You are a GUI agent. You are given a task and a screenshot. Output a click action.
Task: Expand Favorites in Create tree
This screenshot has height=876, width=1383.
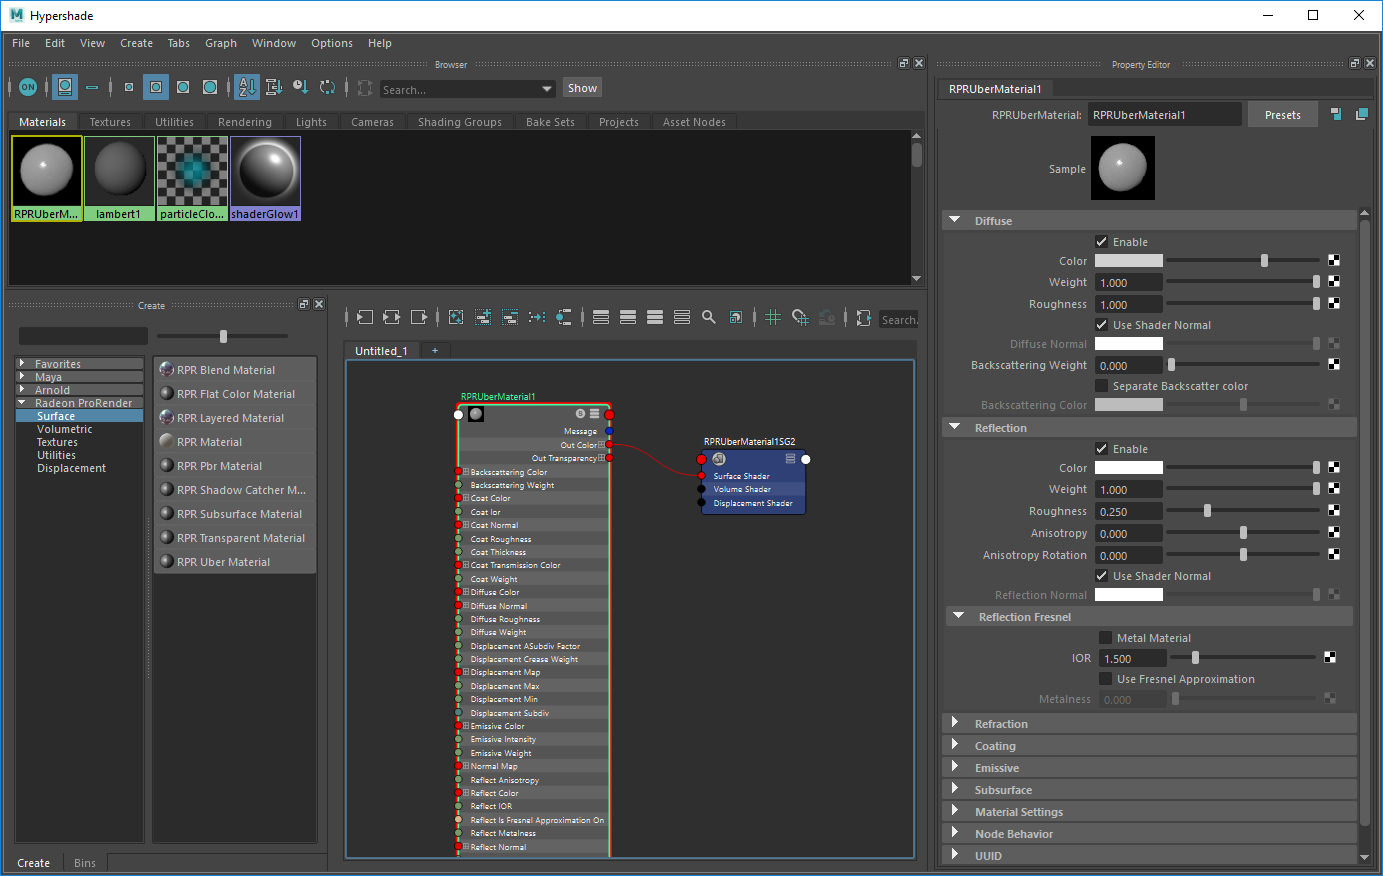(x=22, y=364)
